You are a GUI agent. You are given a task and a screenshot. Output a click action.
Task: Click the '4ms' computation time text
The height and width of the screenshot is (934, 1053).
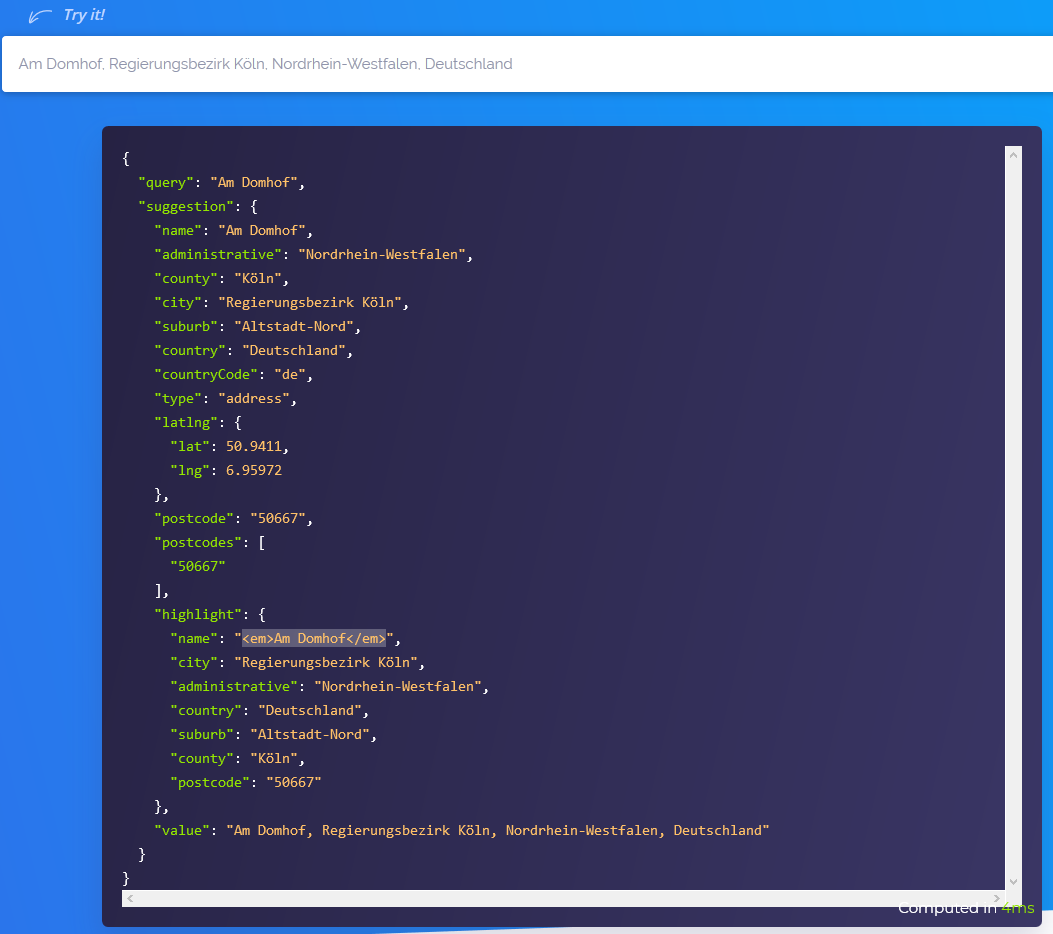(x=1018, y=908)
